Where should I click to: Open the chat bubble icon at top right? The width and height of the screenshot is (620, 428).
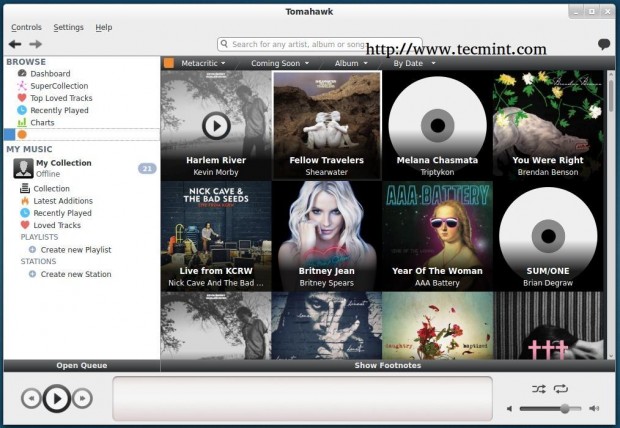pos(604,45)
